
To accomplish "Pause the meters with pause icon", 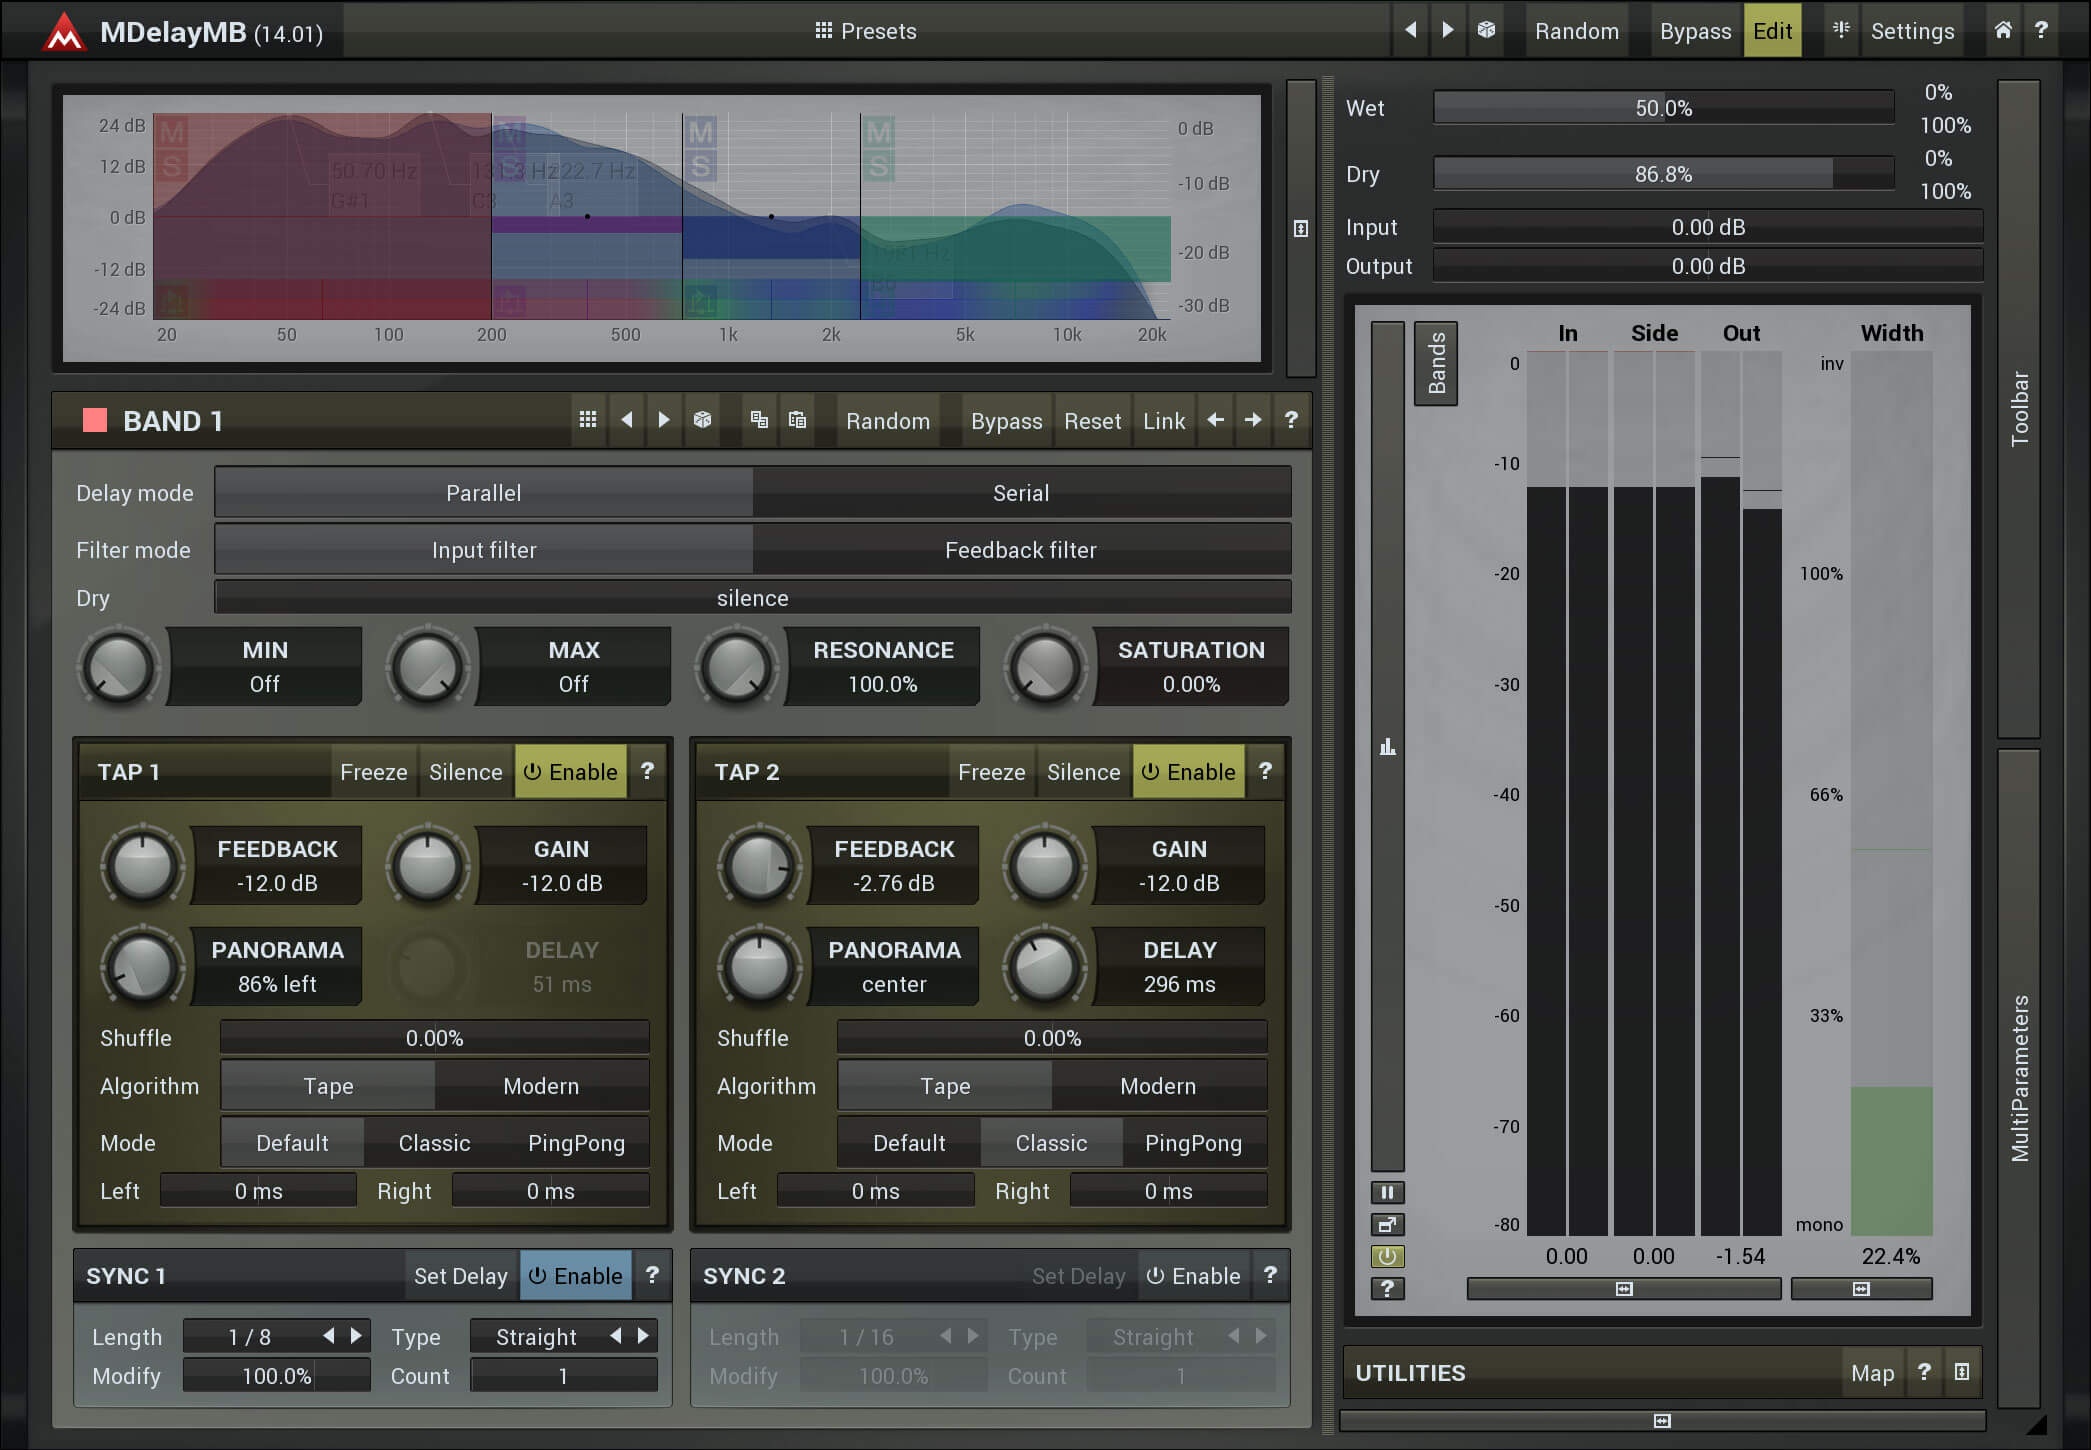I will (x=1387, y=1192).
